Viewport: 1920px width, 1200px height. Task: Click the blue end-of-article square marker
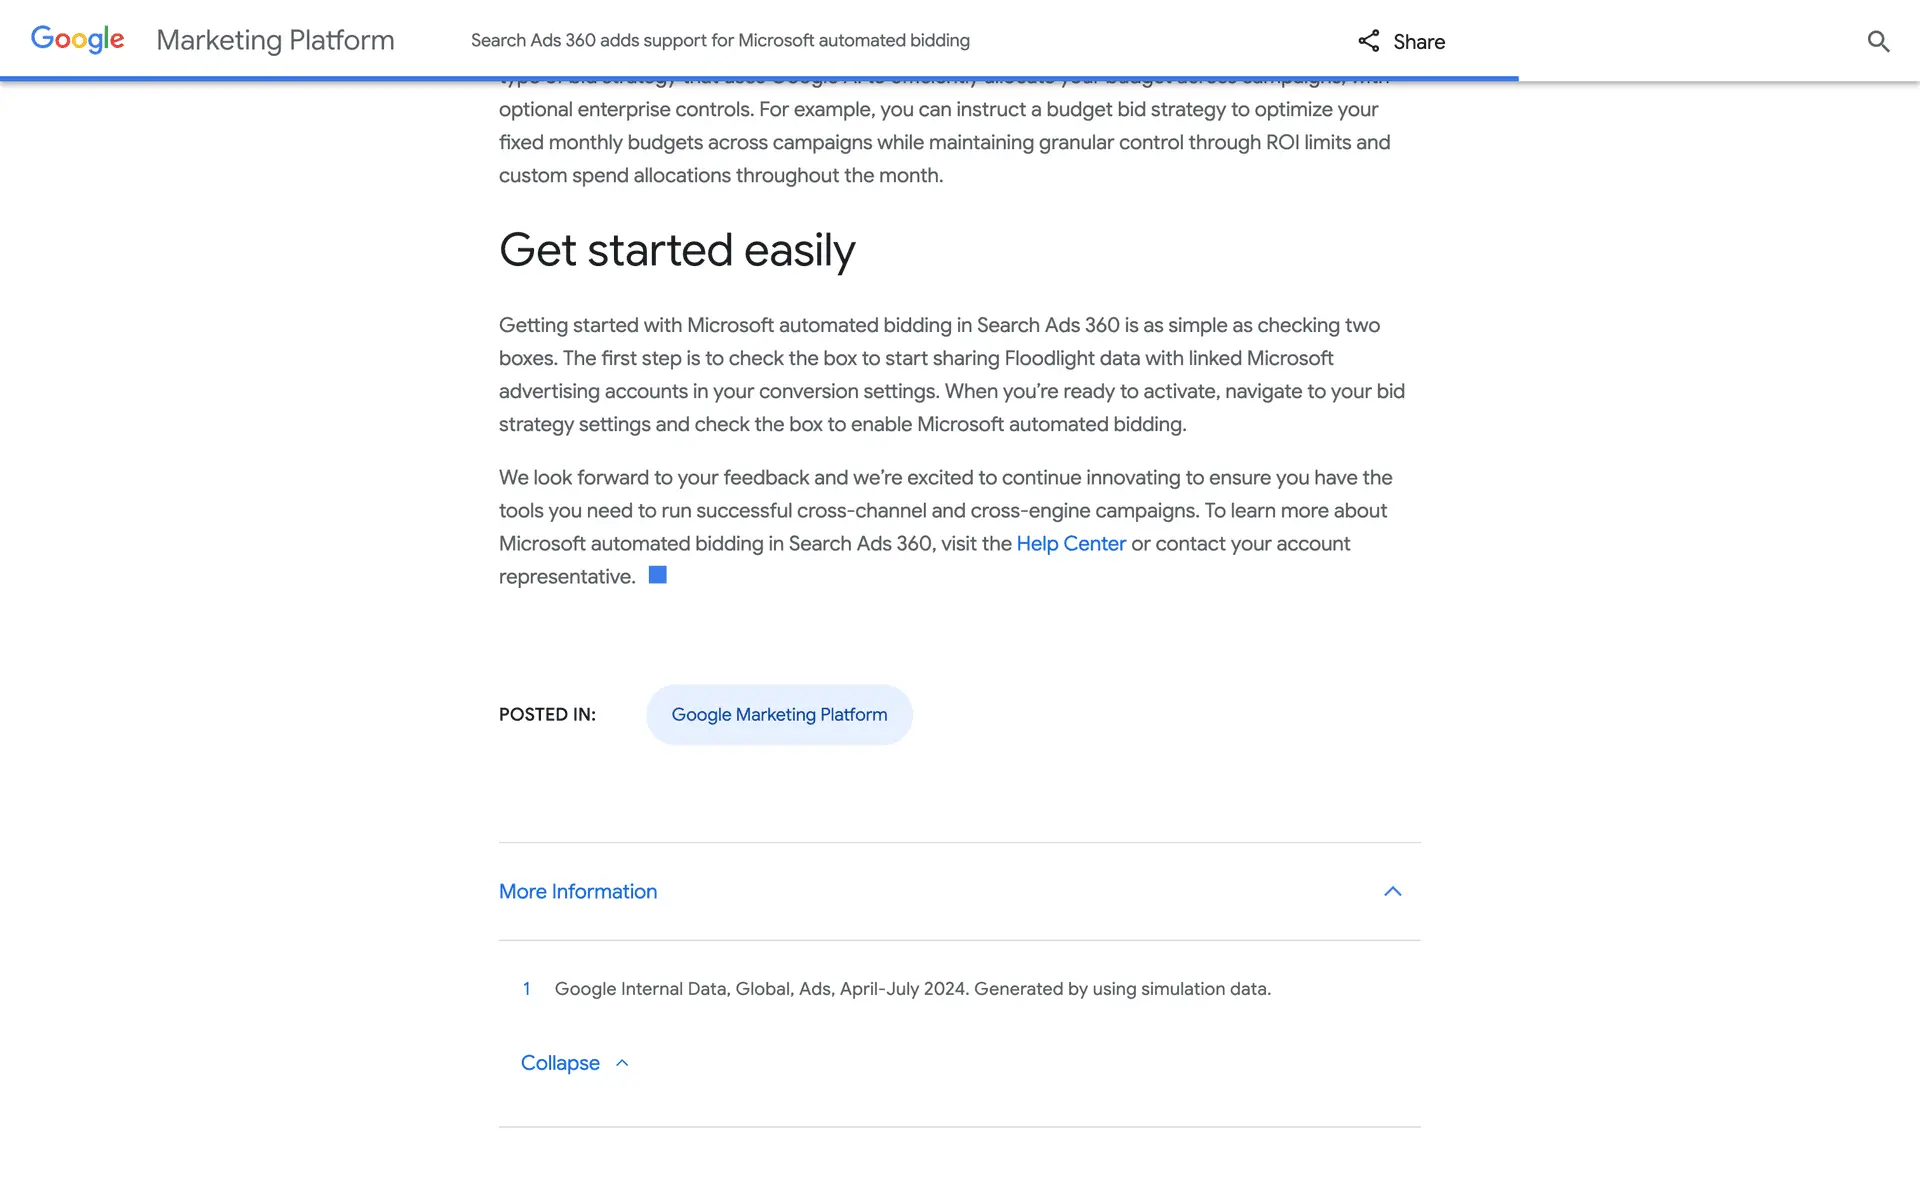pyautogui.click(x=657, y=575)
